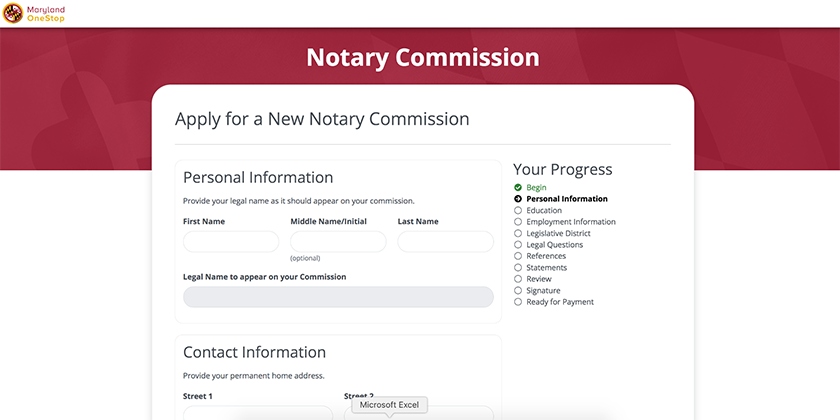Image resolution: width=840 pixels, height=420 pixels.
Task: Focus the Last Name field
Action: point(445,242)
